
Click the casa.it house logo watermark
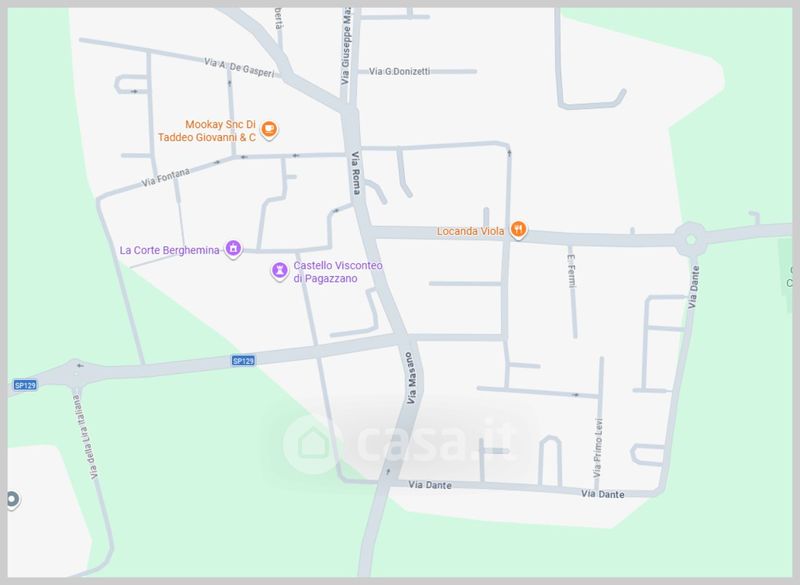click(314, 444)
